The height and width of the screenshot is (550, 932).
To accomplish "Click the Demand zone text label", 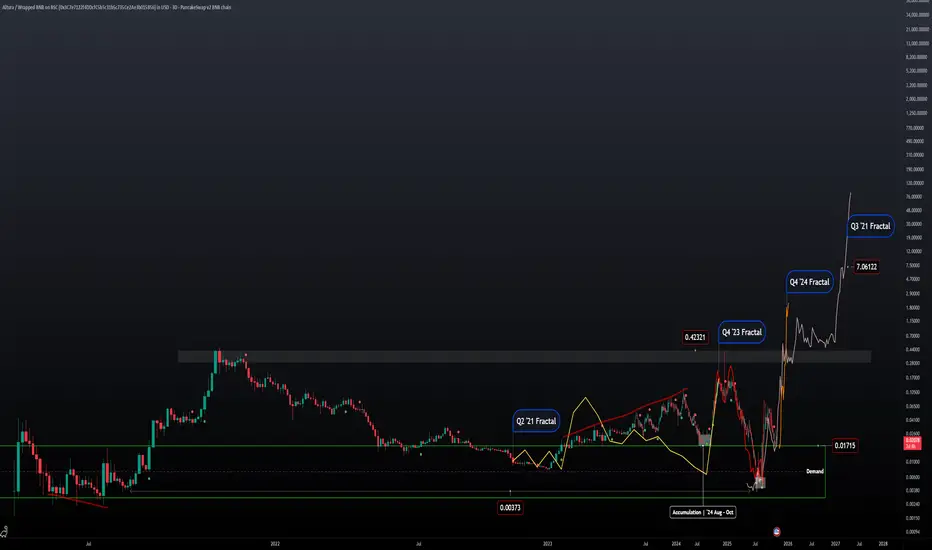I will point(815,469).
